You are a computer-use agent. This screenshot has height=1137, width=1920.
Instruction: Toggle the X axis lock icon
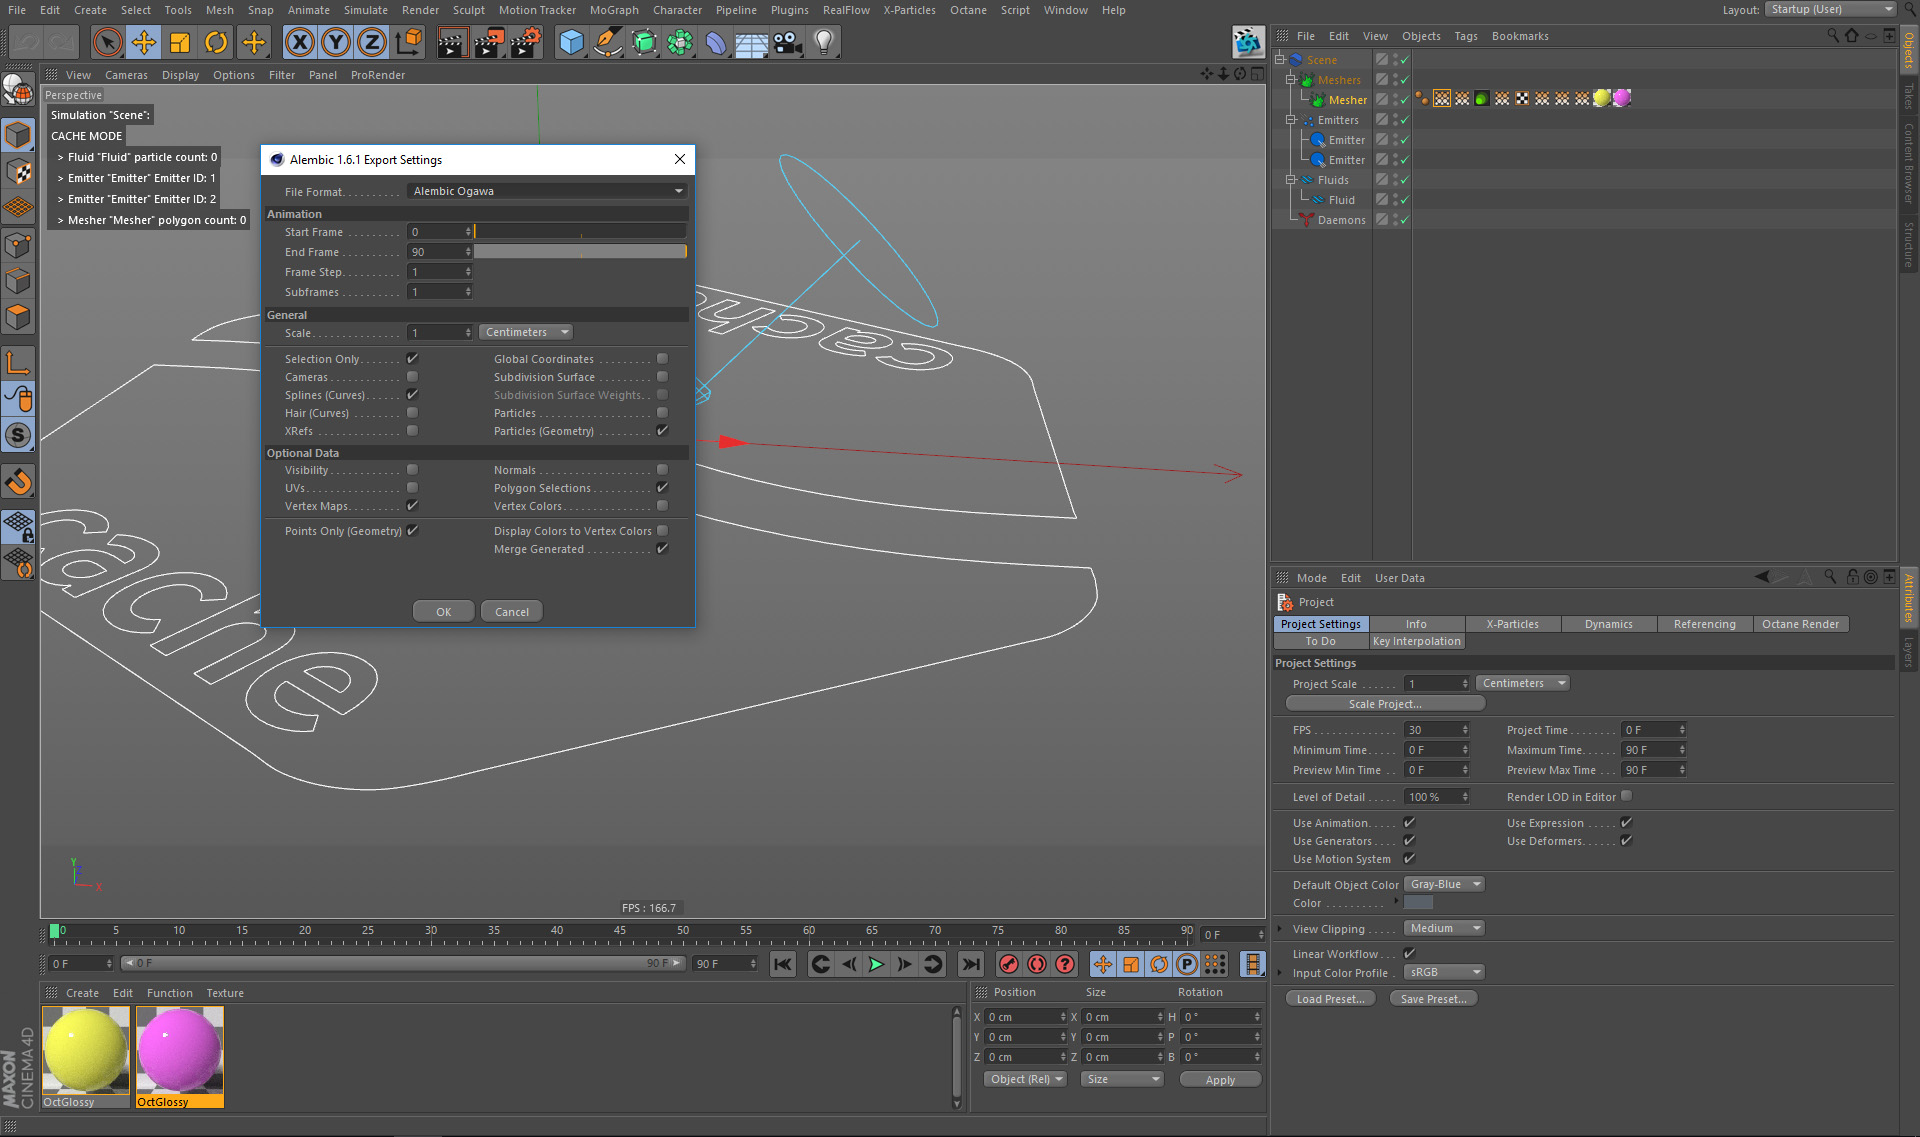point(299,42)
